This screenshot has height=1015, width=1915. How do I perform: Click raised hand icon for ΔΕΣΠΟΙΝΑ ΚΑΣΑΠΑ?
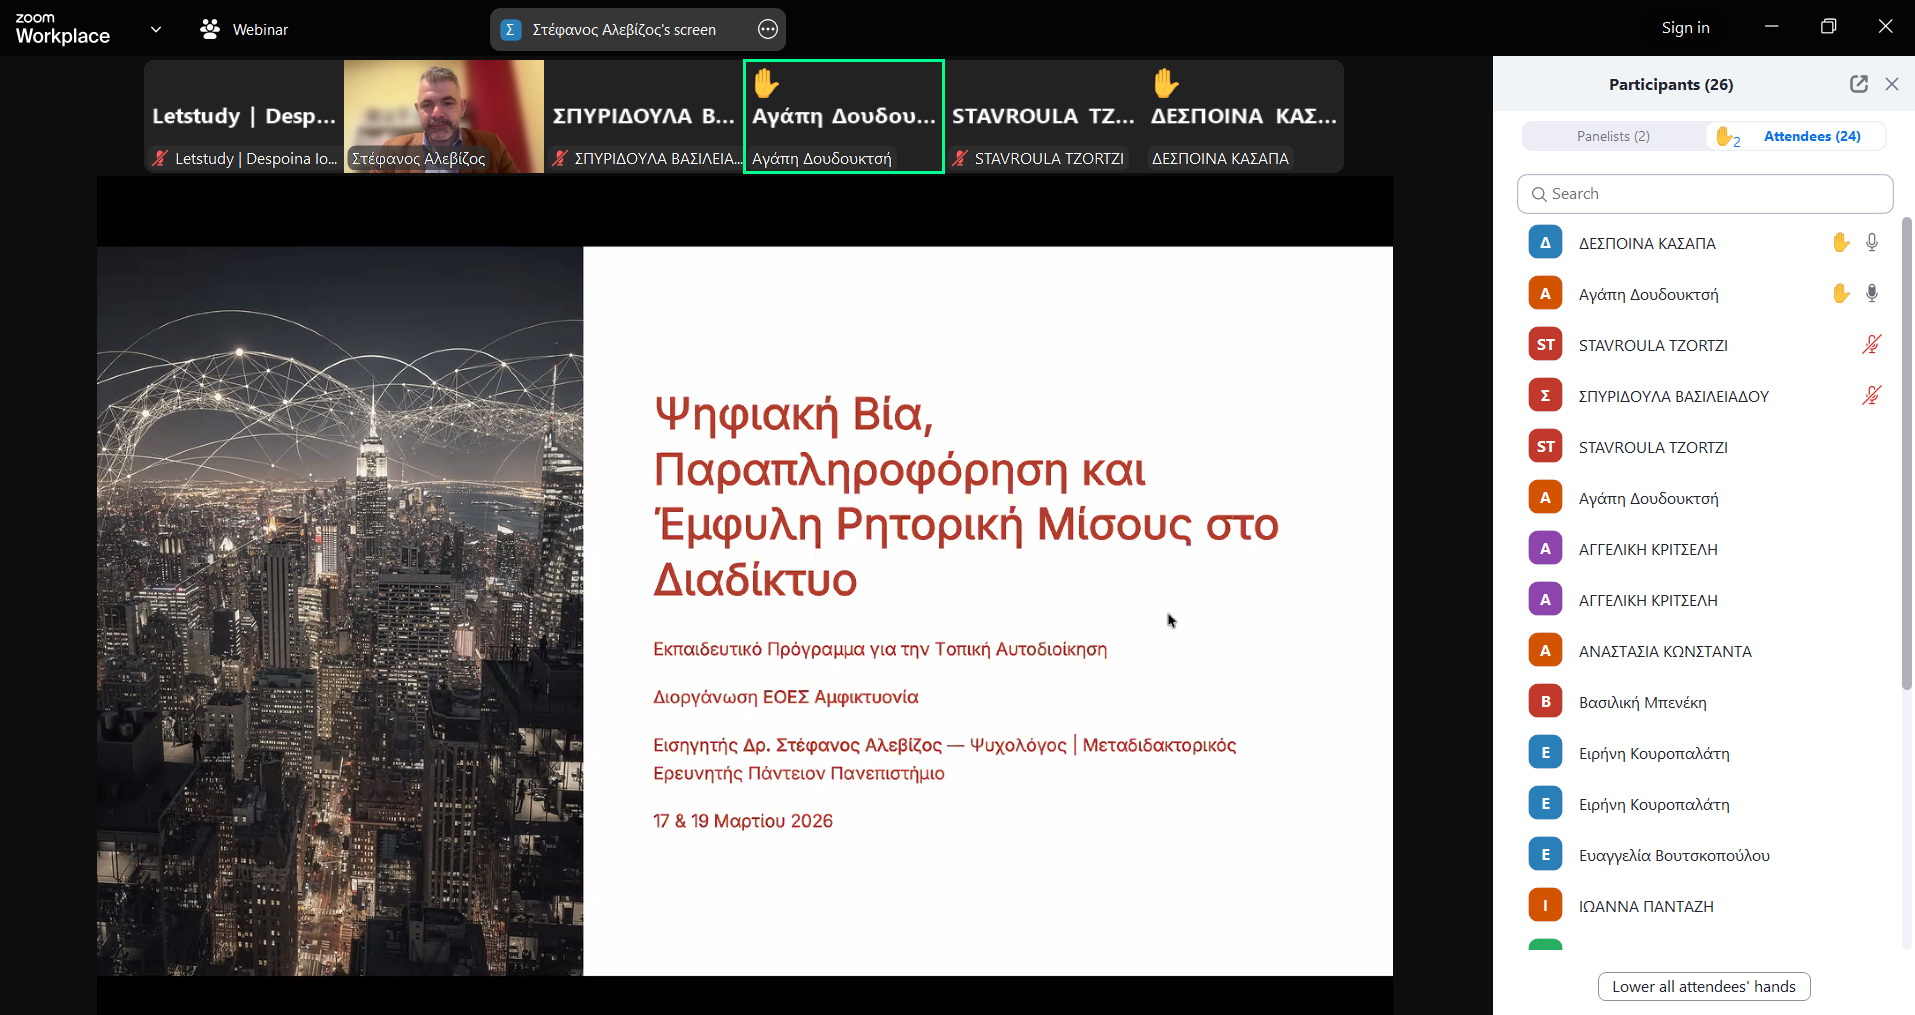(1840, 243)
